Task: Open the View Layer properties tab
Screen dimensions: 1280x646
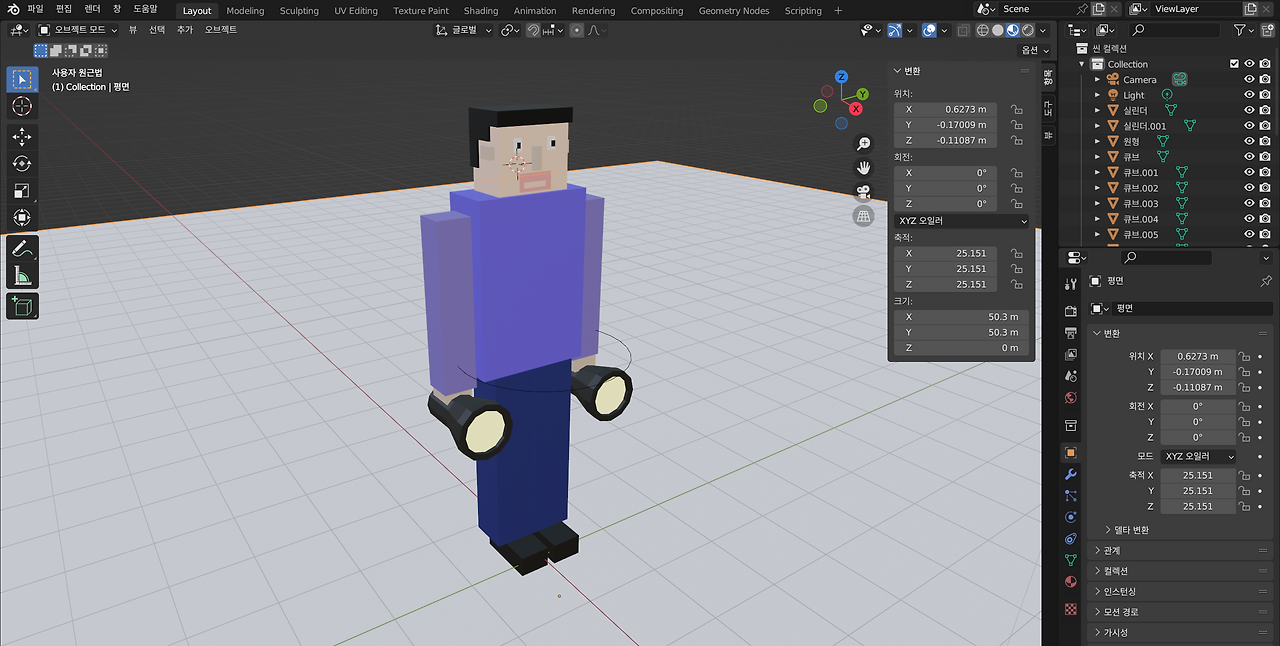Action: coord(1071,354)
